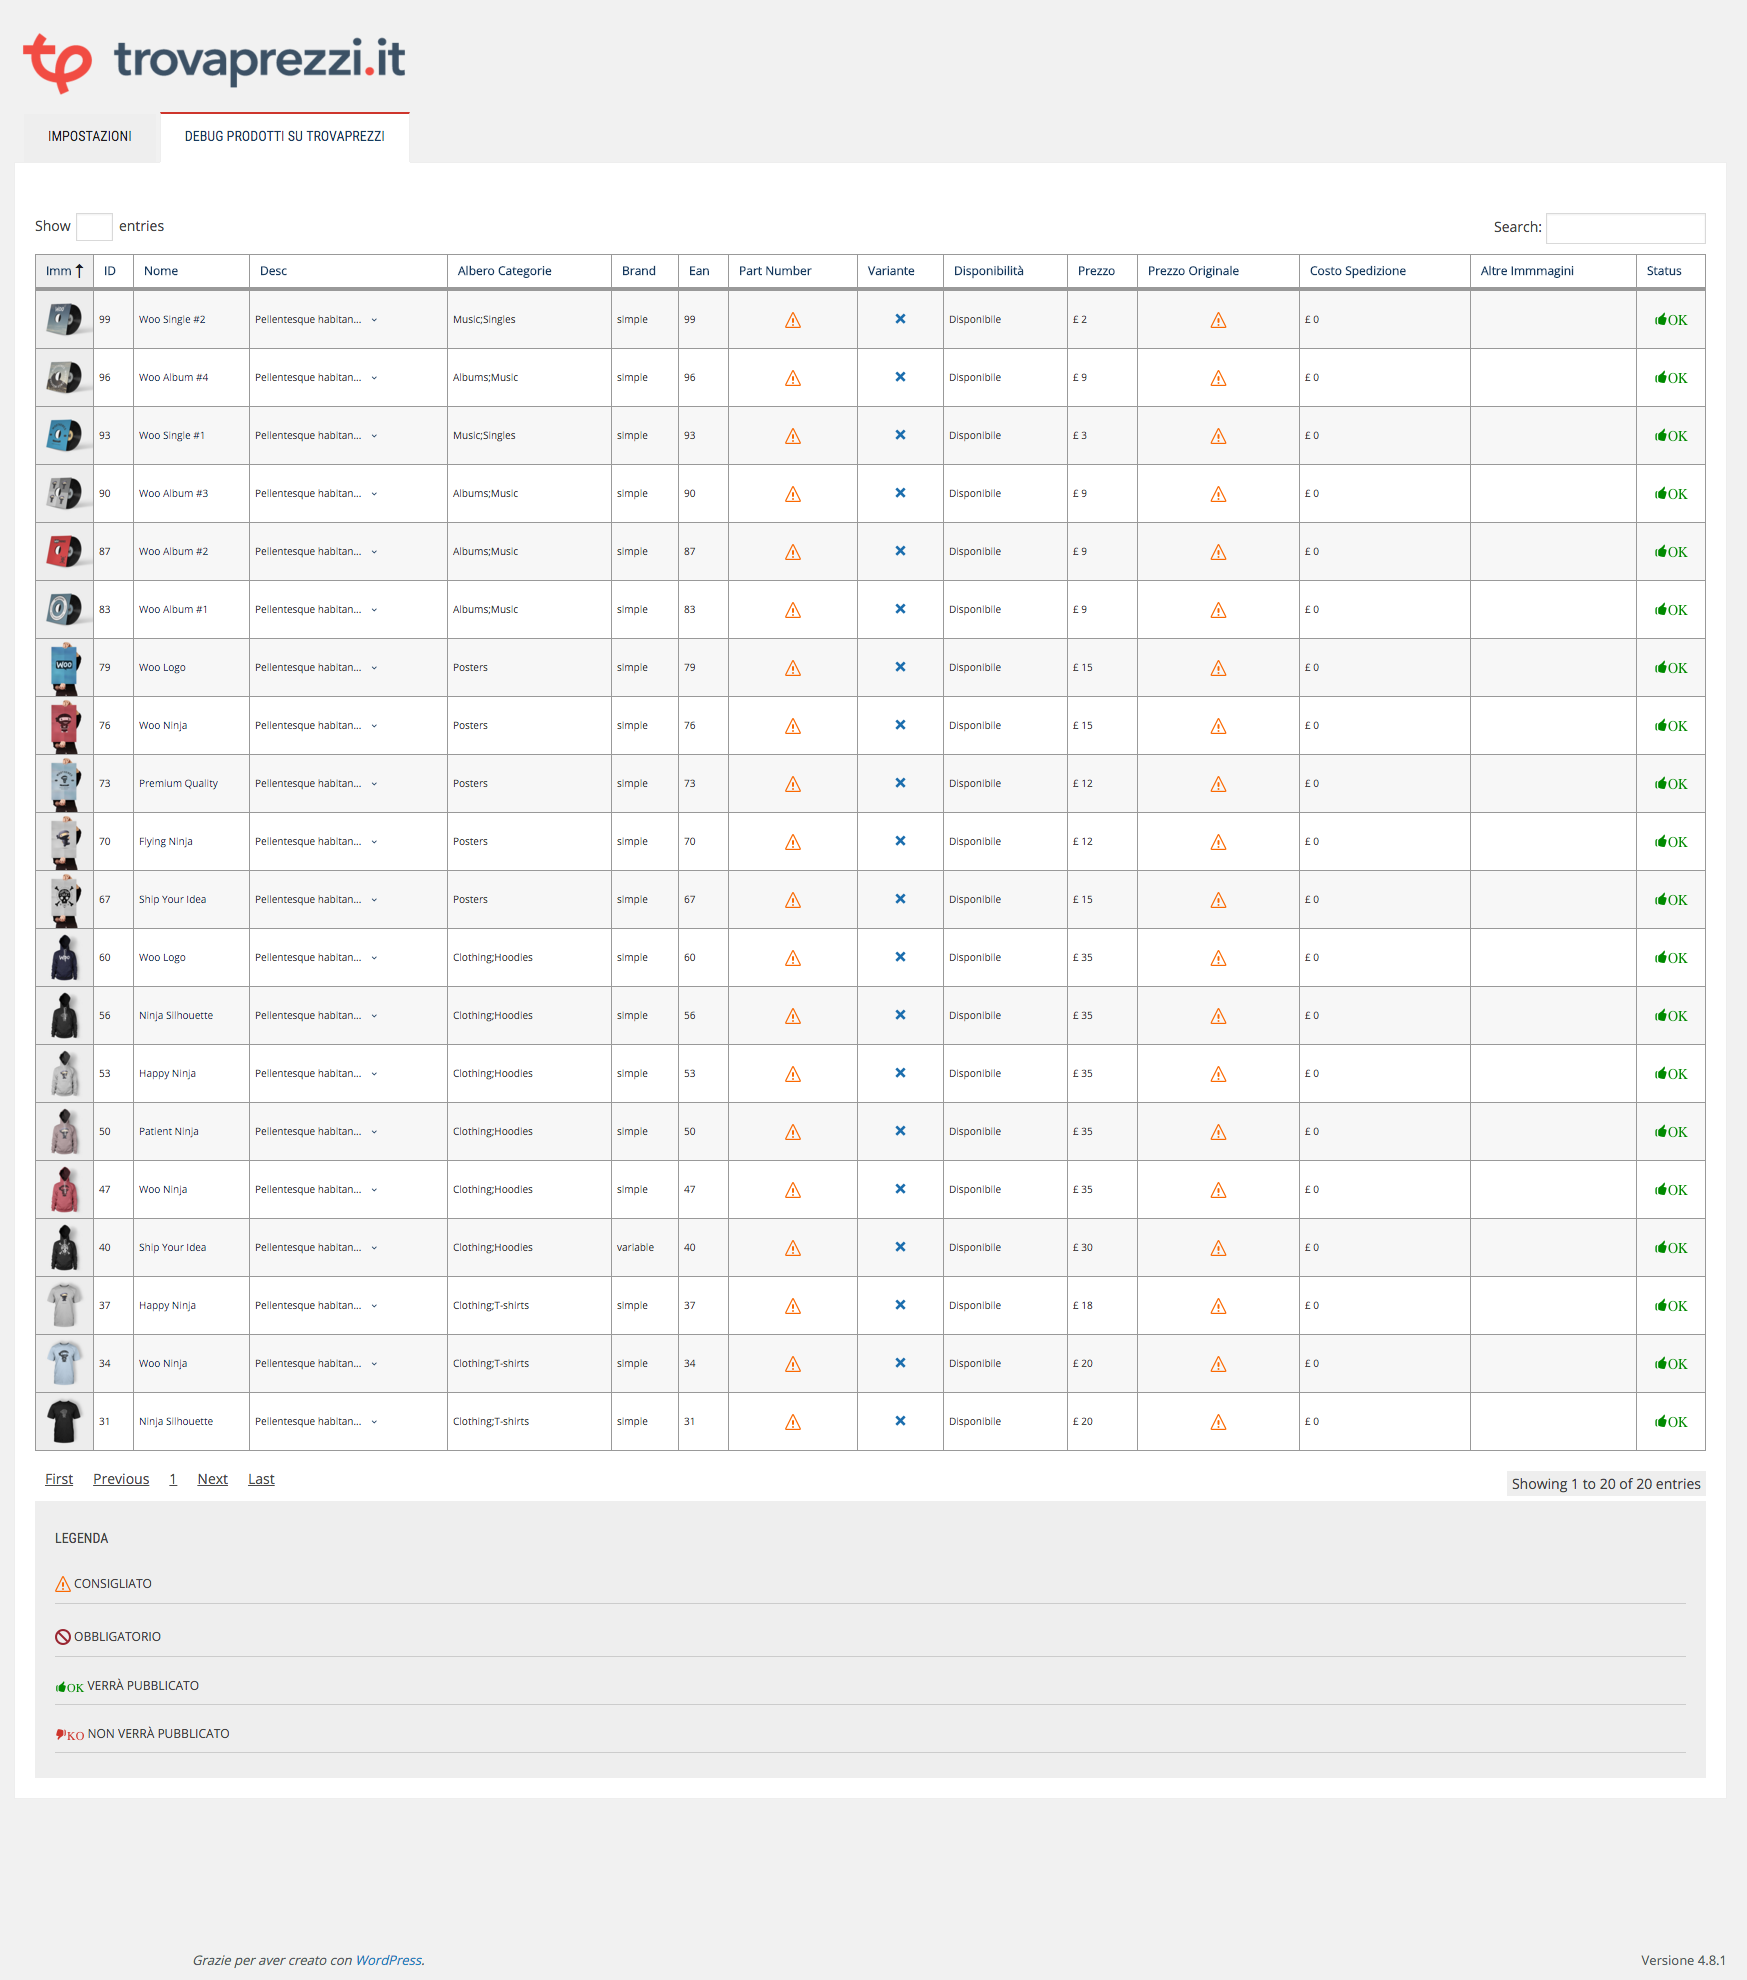Sort by the Albero Categorie column header
The image size is (1747, 1980).
(x=529, y=271)
